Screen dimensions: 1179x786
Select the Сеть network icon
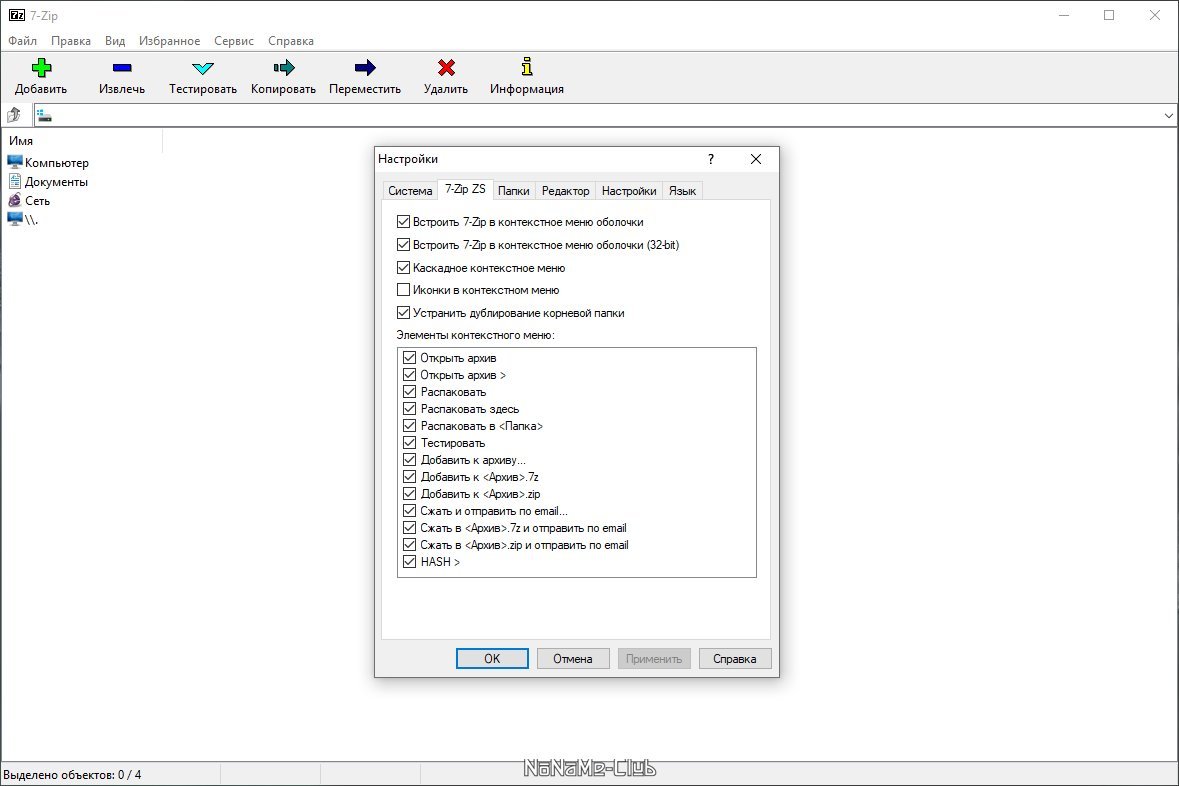[15, 200]
